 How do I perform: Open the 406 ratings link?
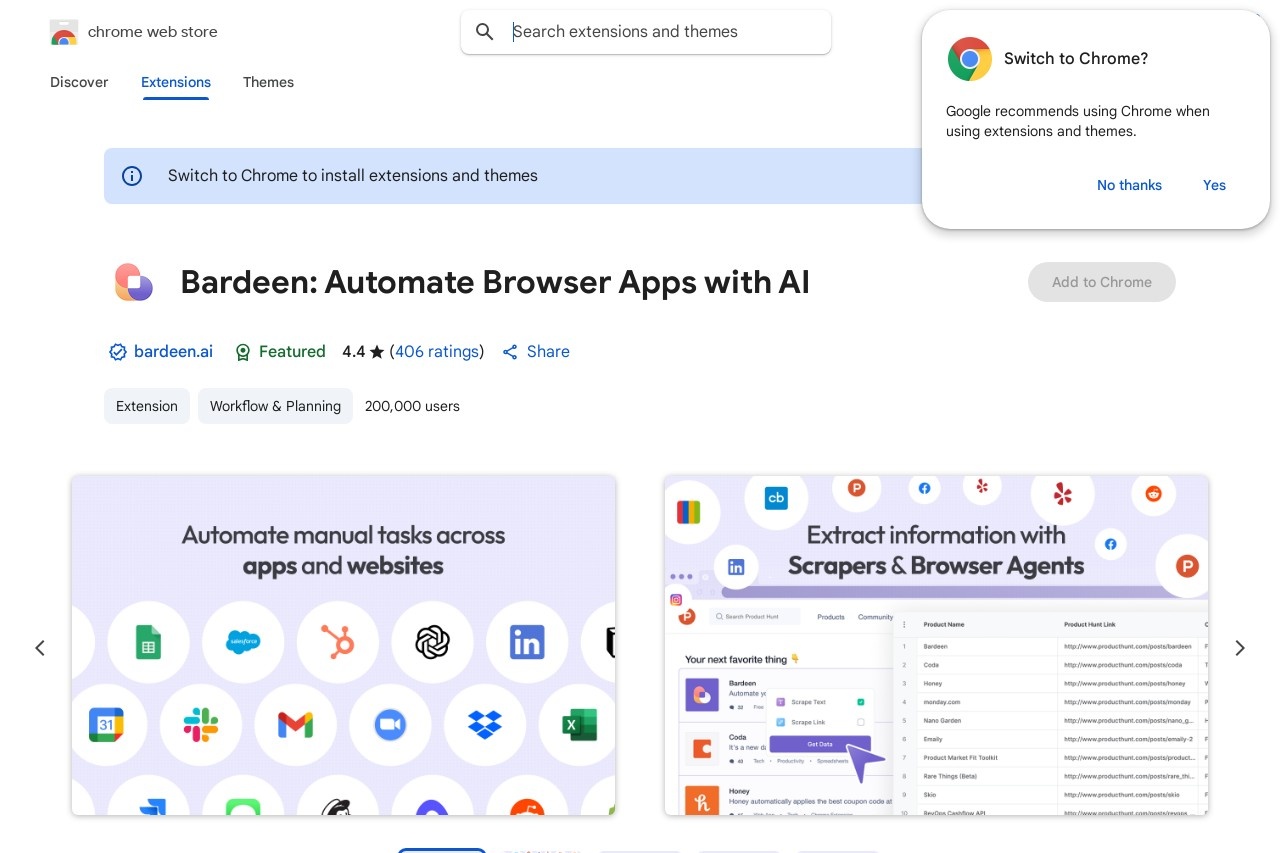pyautogui.click(x=437, y=352)
